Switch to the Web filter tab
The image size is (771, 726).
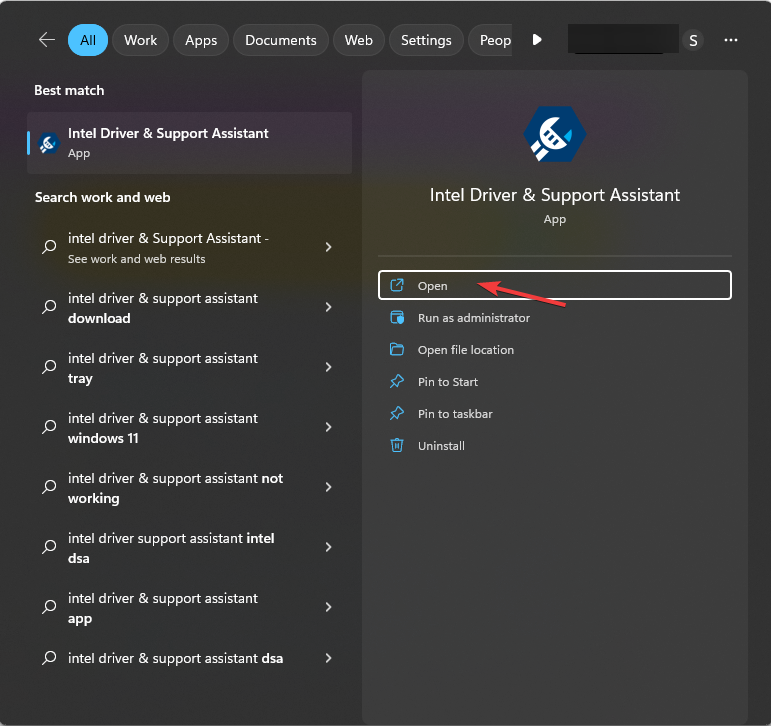[358, 40]
